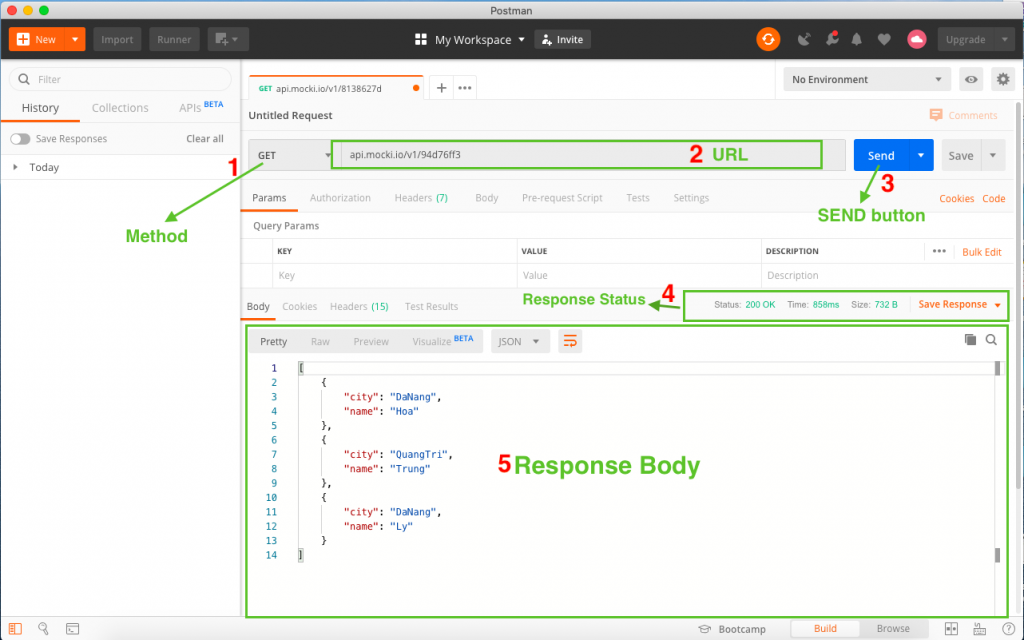This screenshot has width=1024, height=640.
Task: Toggle the sidebar icon in status bar
Action: pyautogui.click(x=15, y=628)
